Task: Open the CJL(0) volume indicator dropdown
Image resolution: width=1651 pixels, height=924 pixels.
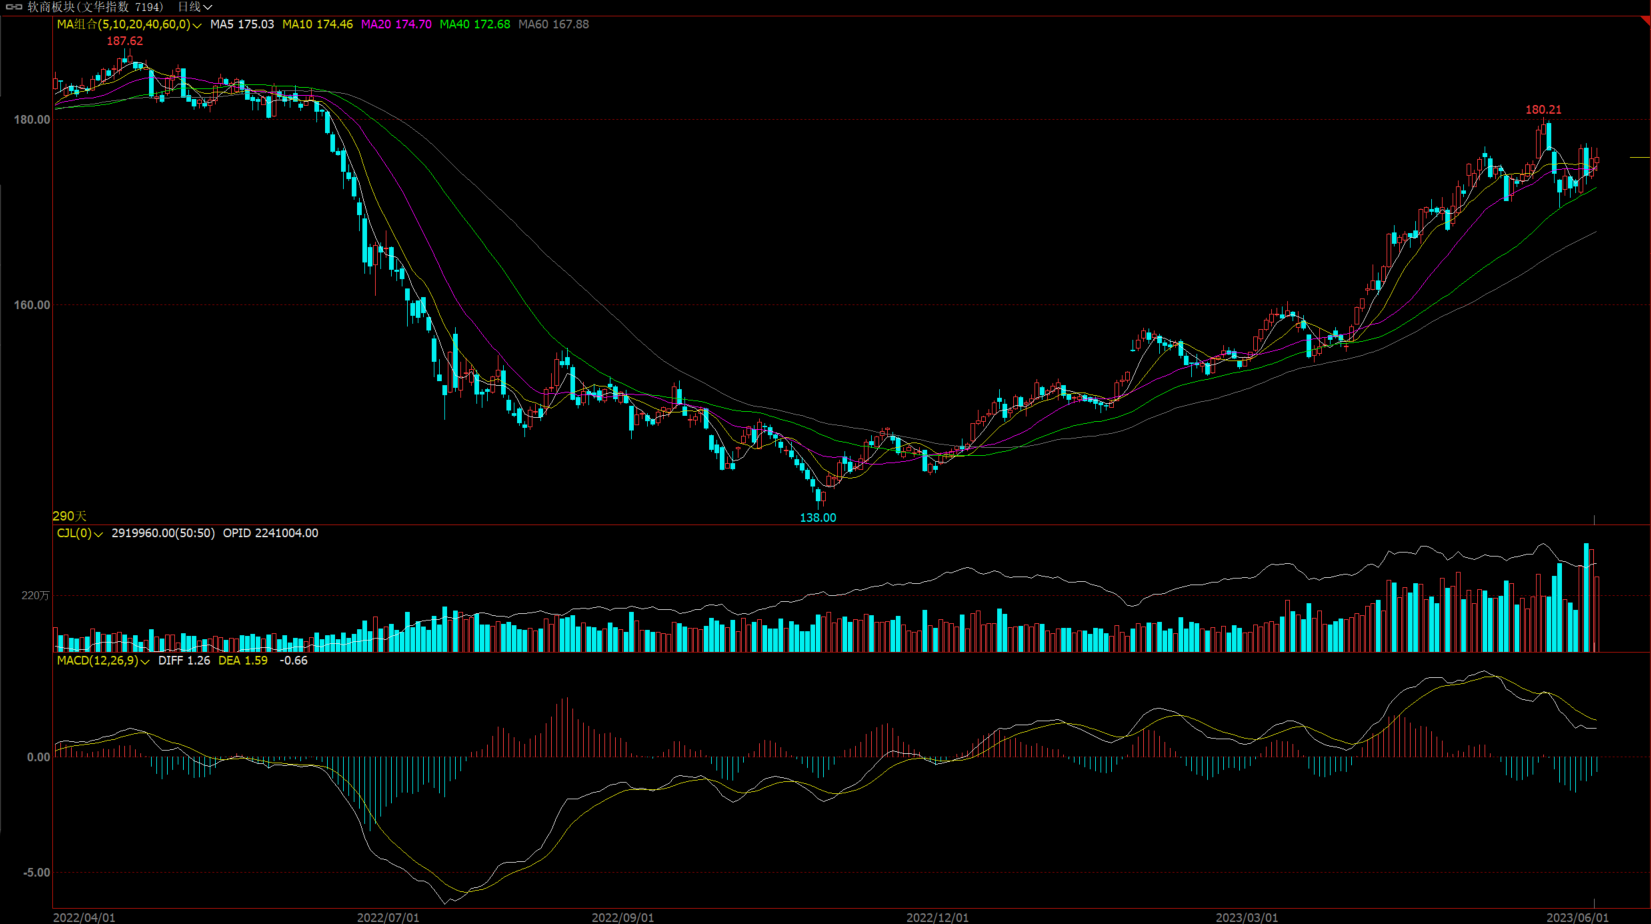Action: click(x=80, y=533)
